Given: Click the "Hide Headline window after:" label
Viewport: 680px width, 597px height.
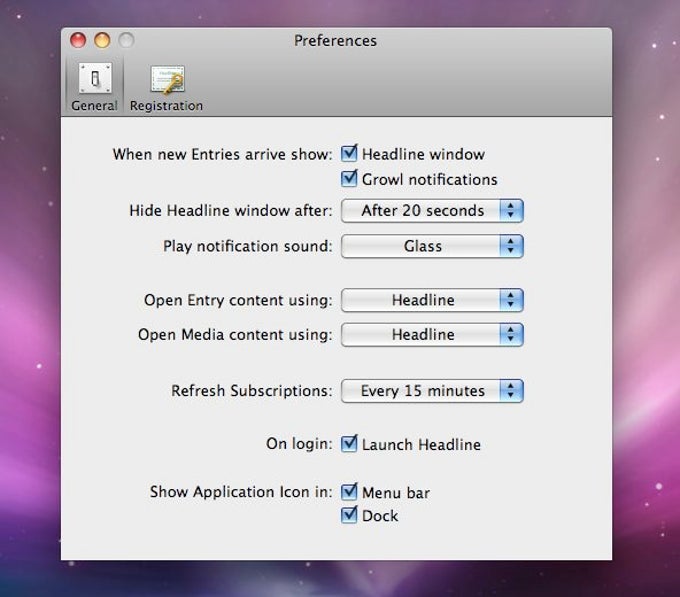Looking at the screenshot, I should click(231, 211).
